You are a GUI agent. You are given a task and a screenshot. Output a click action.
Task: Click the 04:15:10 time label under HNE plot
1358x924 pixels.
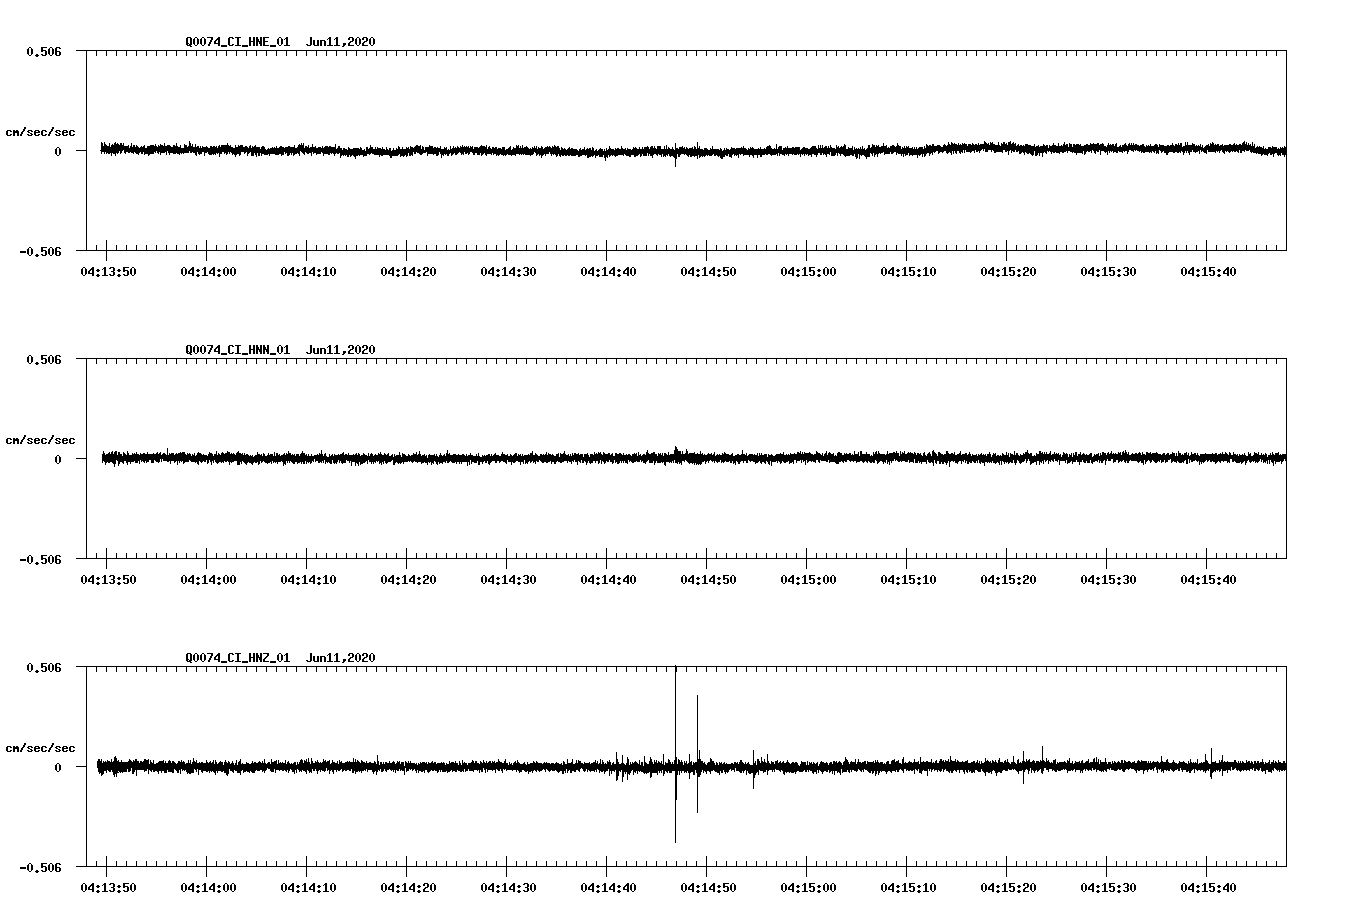(908, 272)
